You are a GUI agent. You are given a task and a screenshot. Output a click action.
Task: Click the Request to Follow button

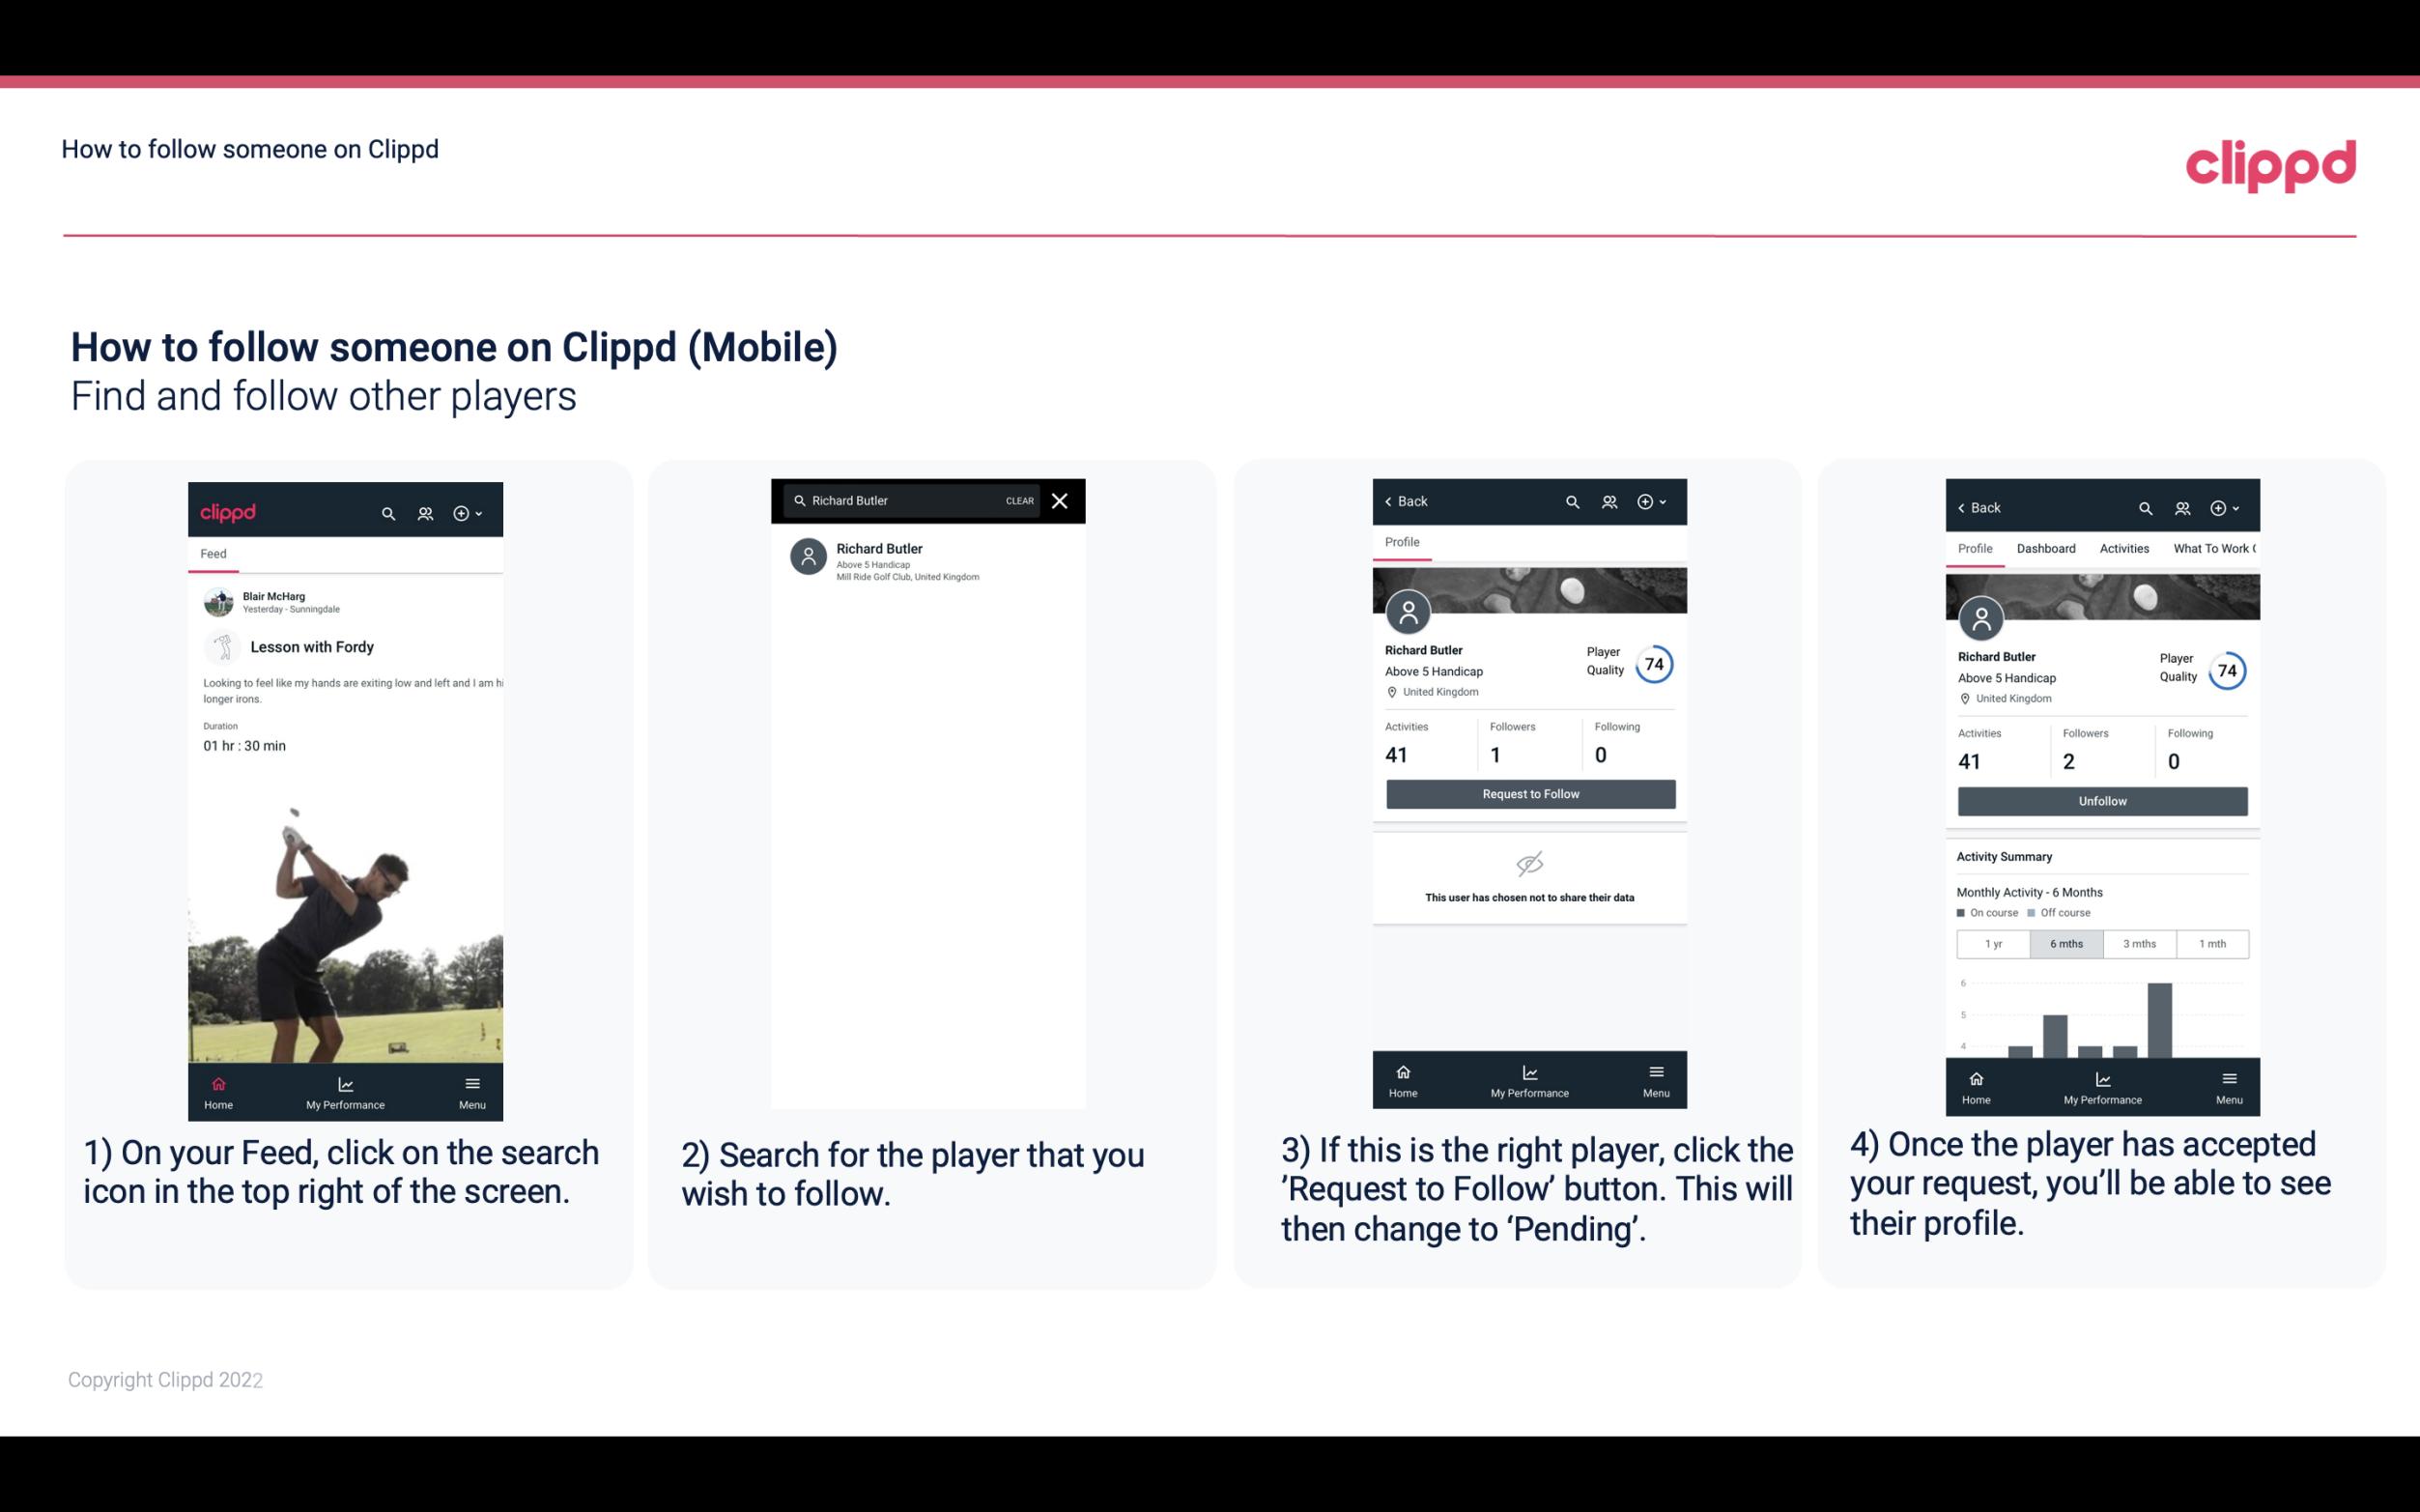(1528, 794)
